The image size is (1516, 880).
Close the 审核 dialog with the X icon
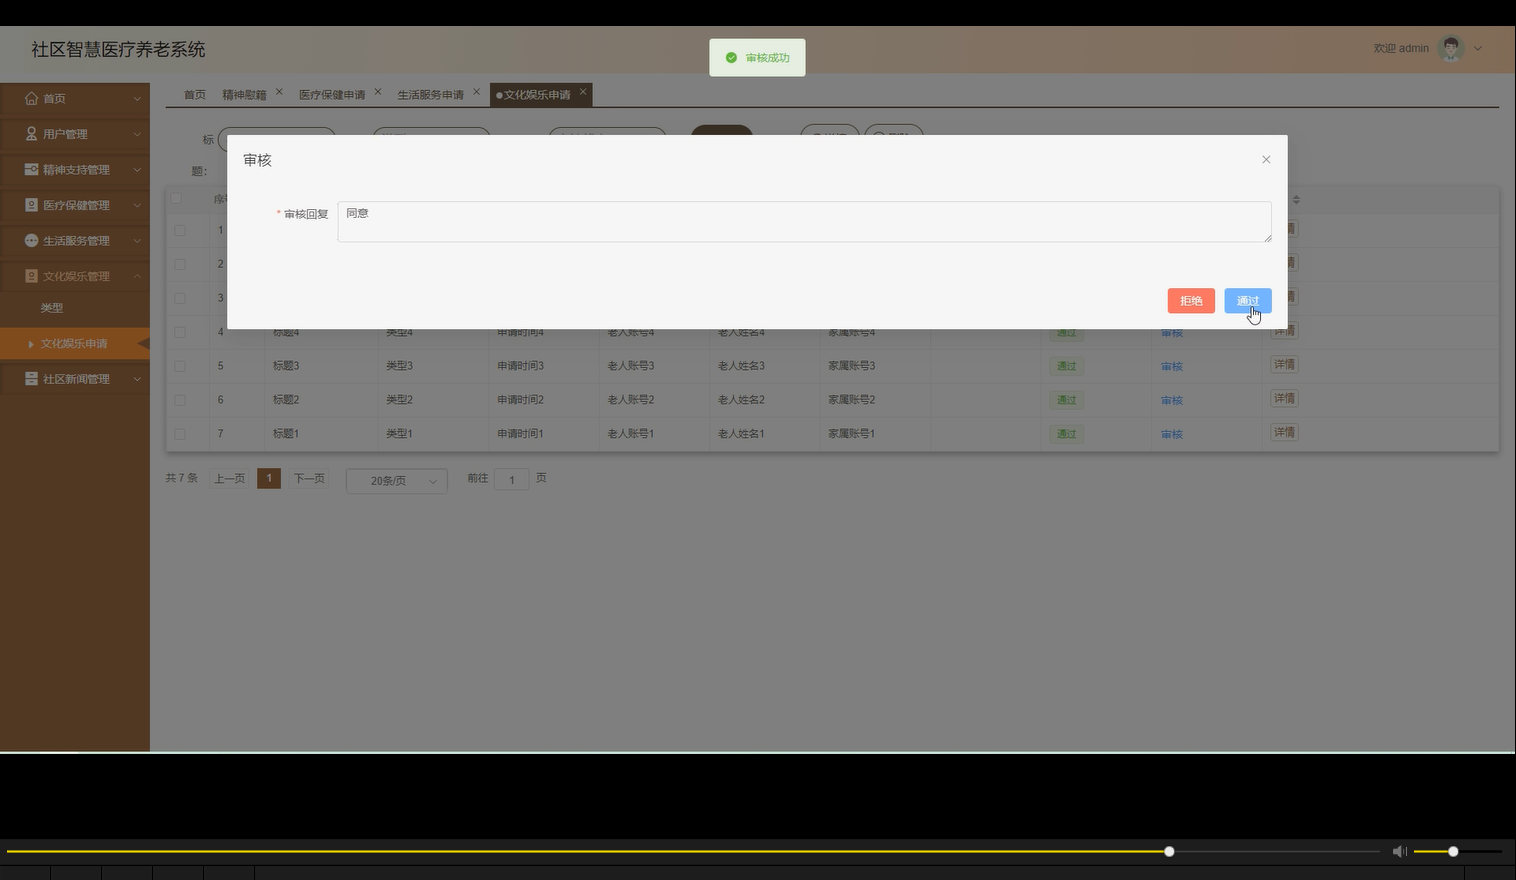(x=1266, y=160)
